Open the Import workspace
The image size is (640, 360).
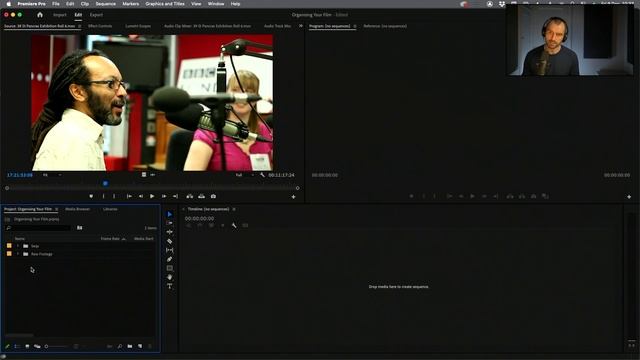click(60, 15)
